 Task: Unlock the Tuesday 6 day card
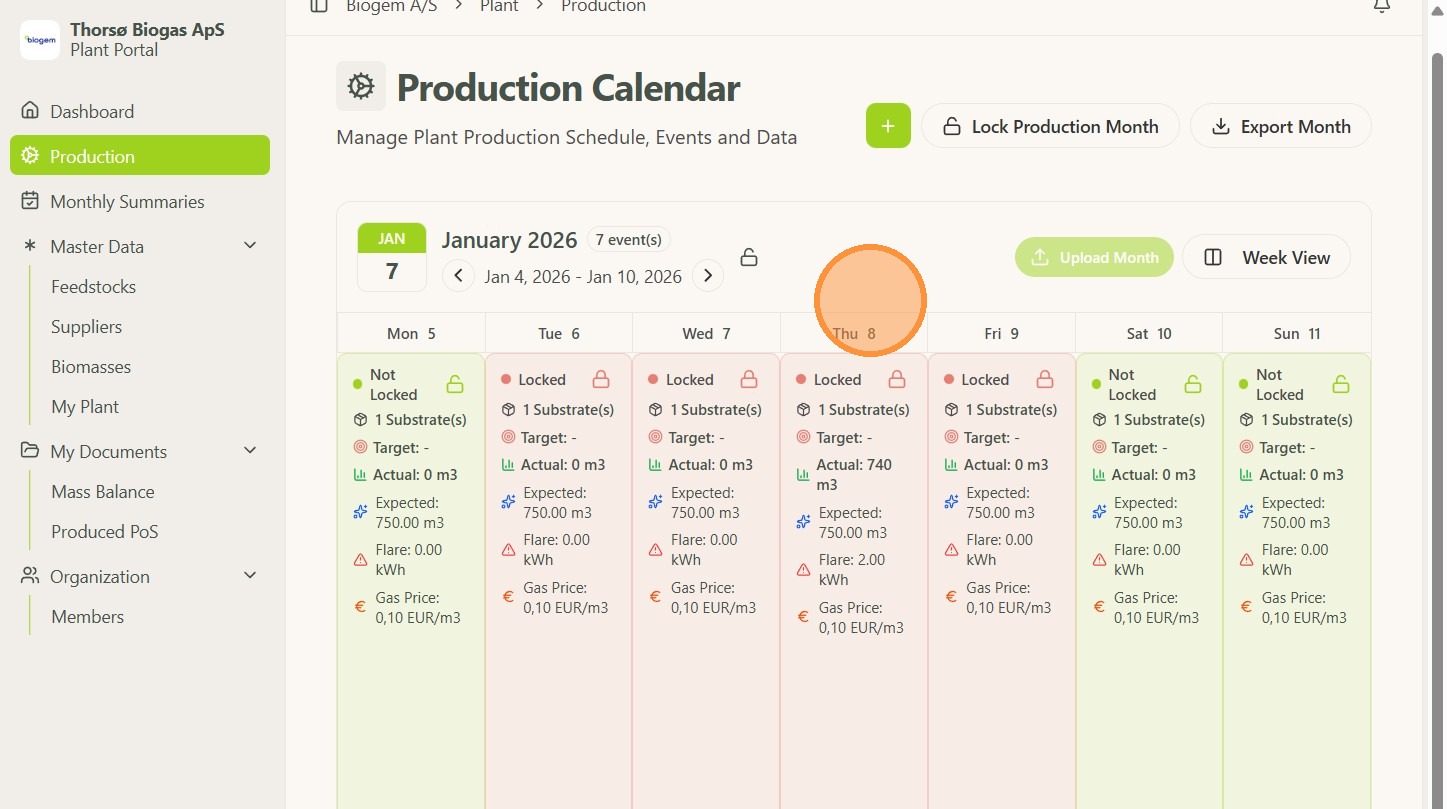[x=601, y=379]
